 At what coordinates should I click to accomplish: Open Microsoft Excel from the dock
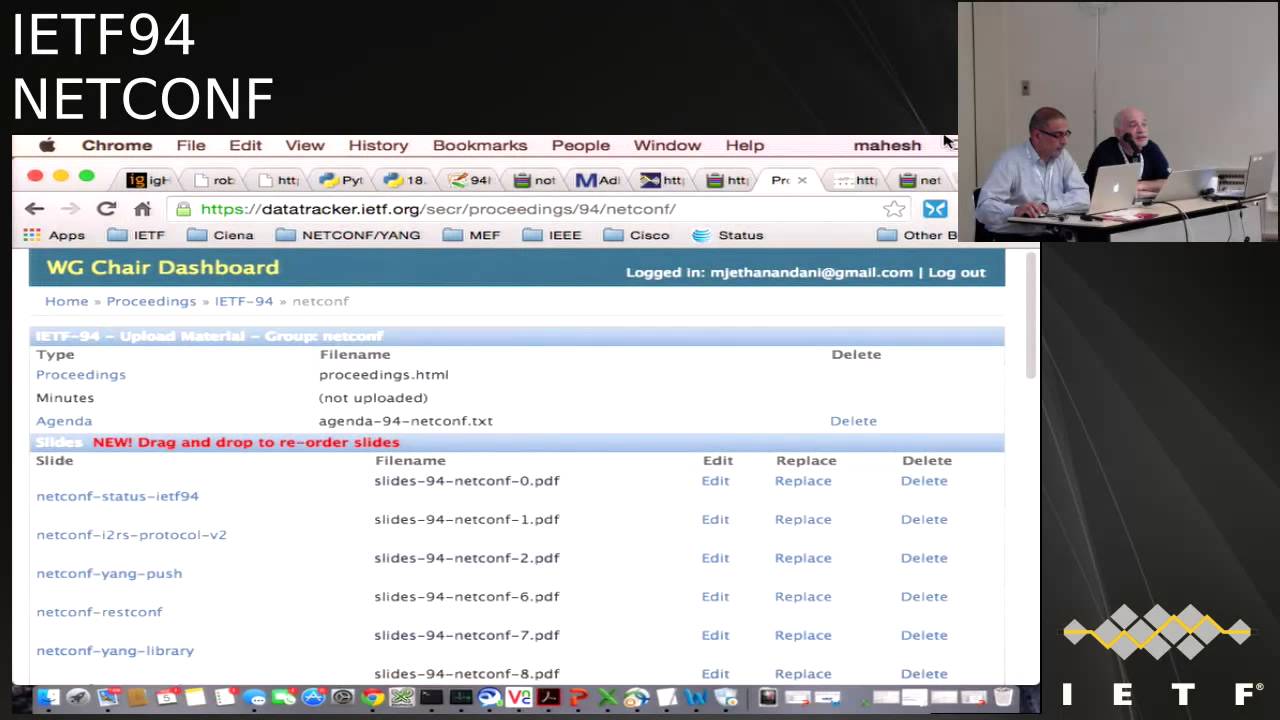[x=607, y=697]
